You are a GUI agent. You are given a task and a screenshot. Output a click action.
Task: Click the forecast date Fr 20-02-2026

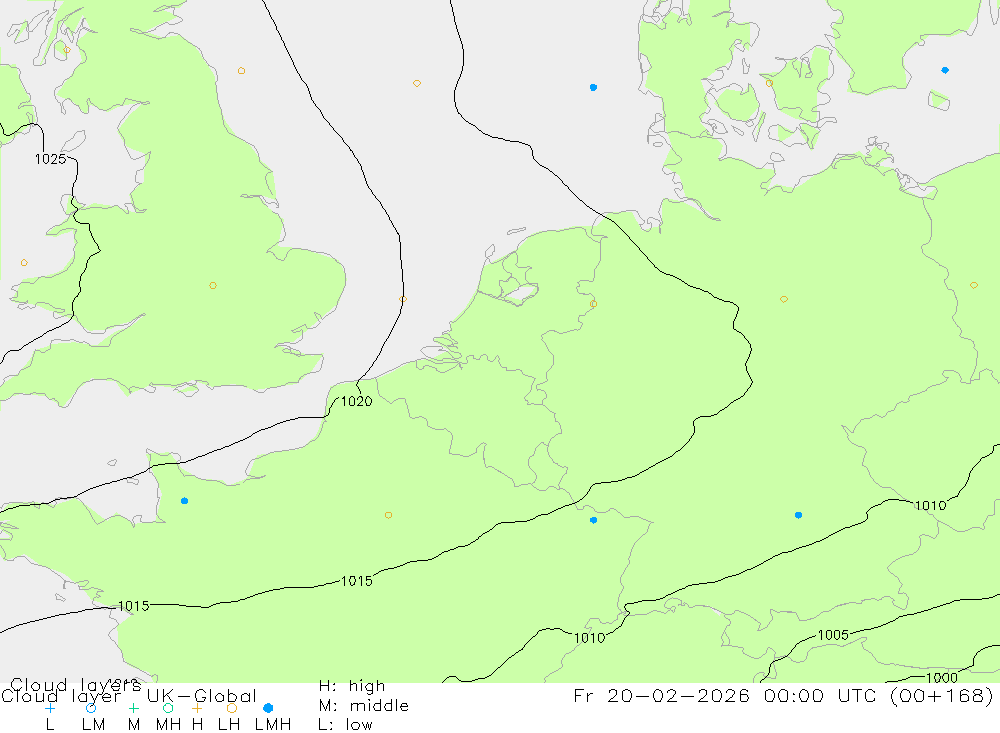[x=661, y=695]
